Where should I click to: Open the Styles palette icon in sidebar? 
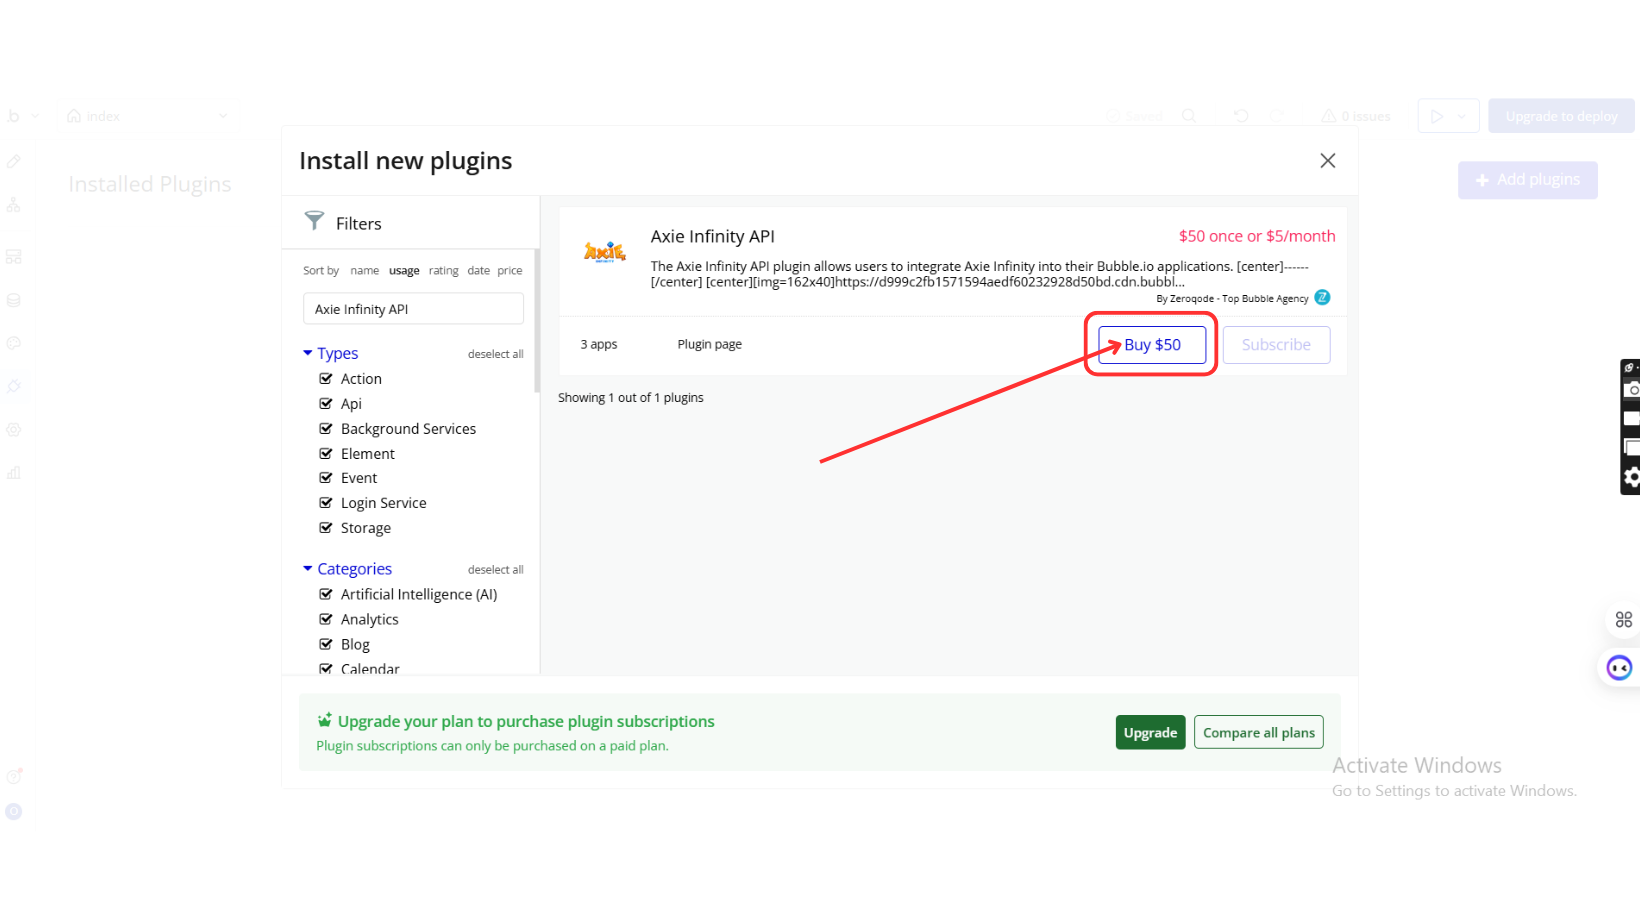[14, 343]
